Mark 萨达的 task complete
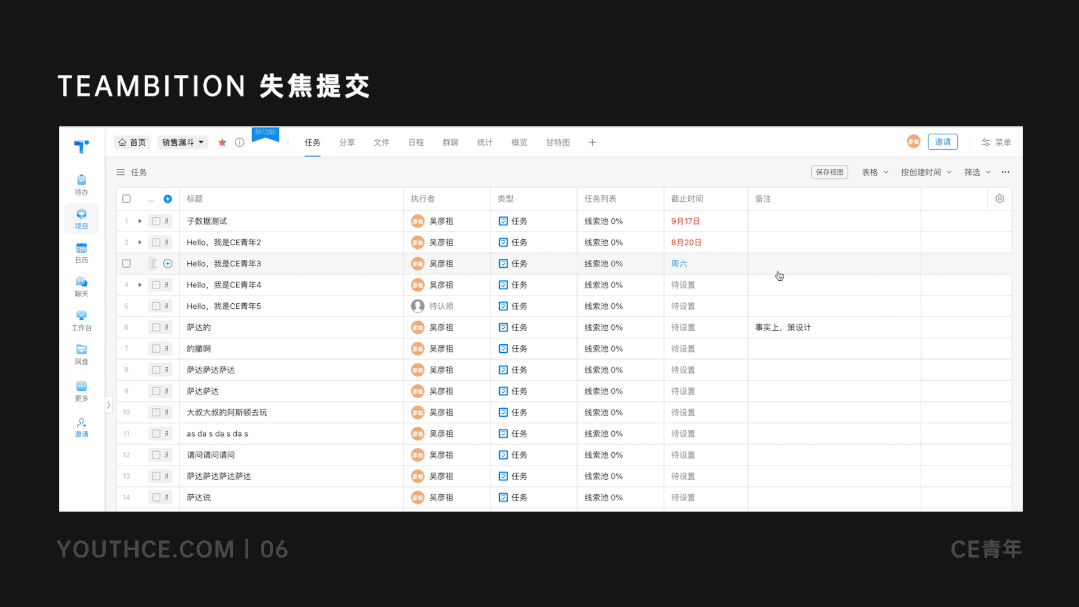Screen dimensions: 1079x607 156,328
